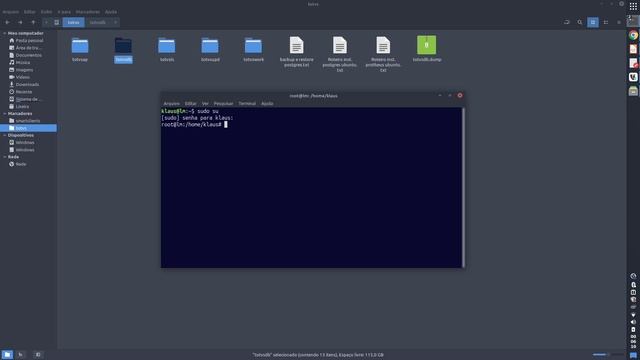Open the applications grid menu
Image resolution: width=640 pixels, height=360 pixels.
coord(633,6)
